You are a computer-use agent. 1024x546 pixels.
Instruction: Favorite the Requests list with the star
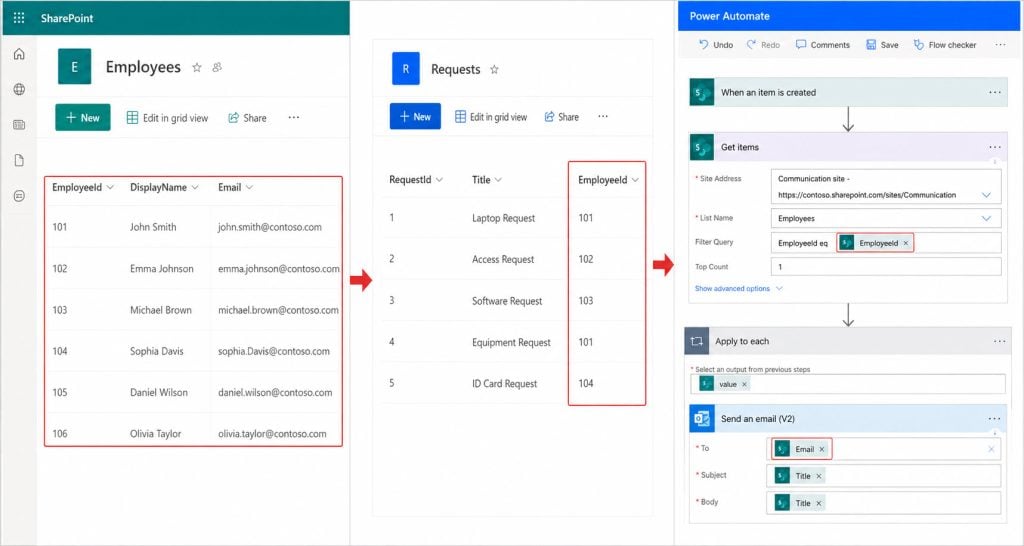pos(494,69)
